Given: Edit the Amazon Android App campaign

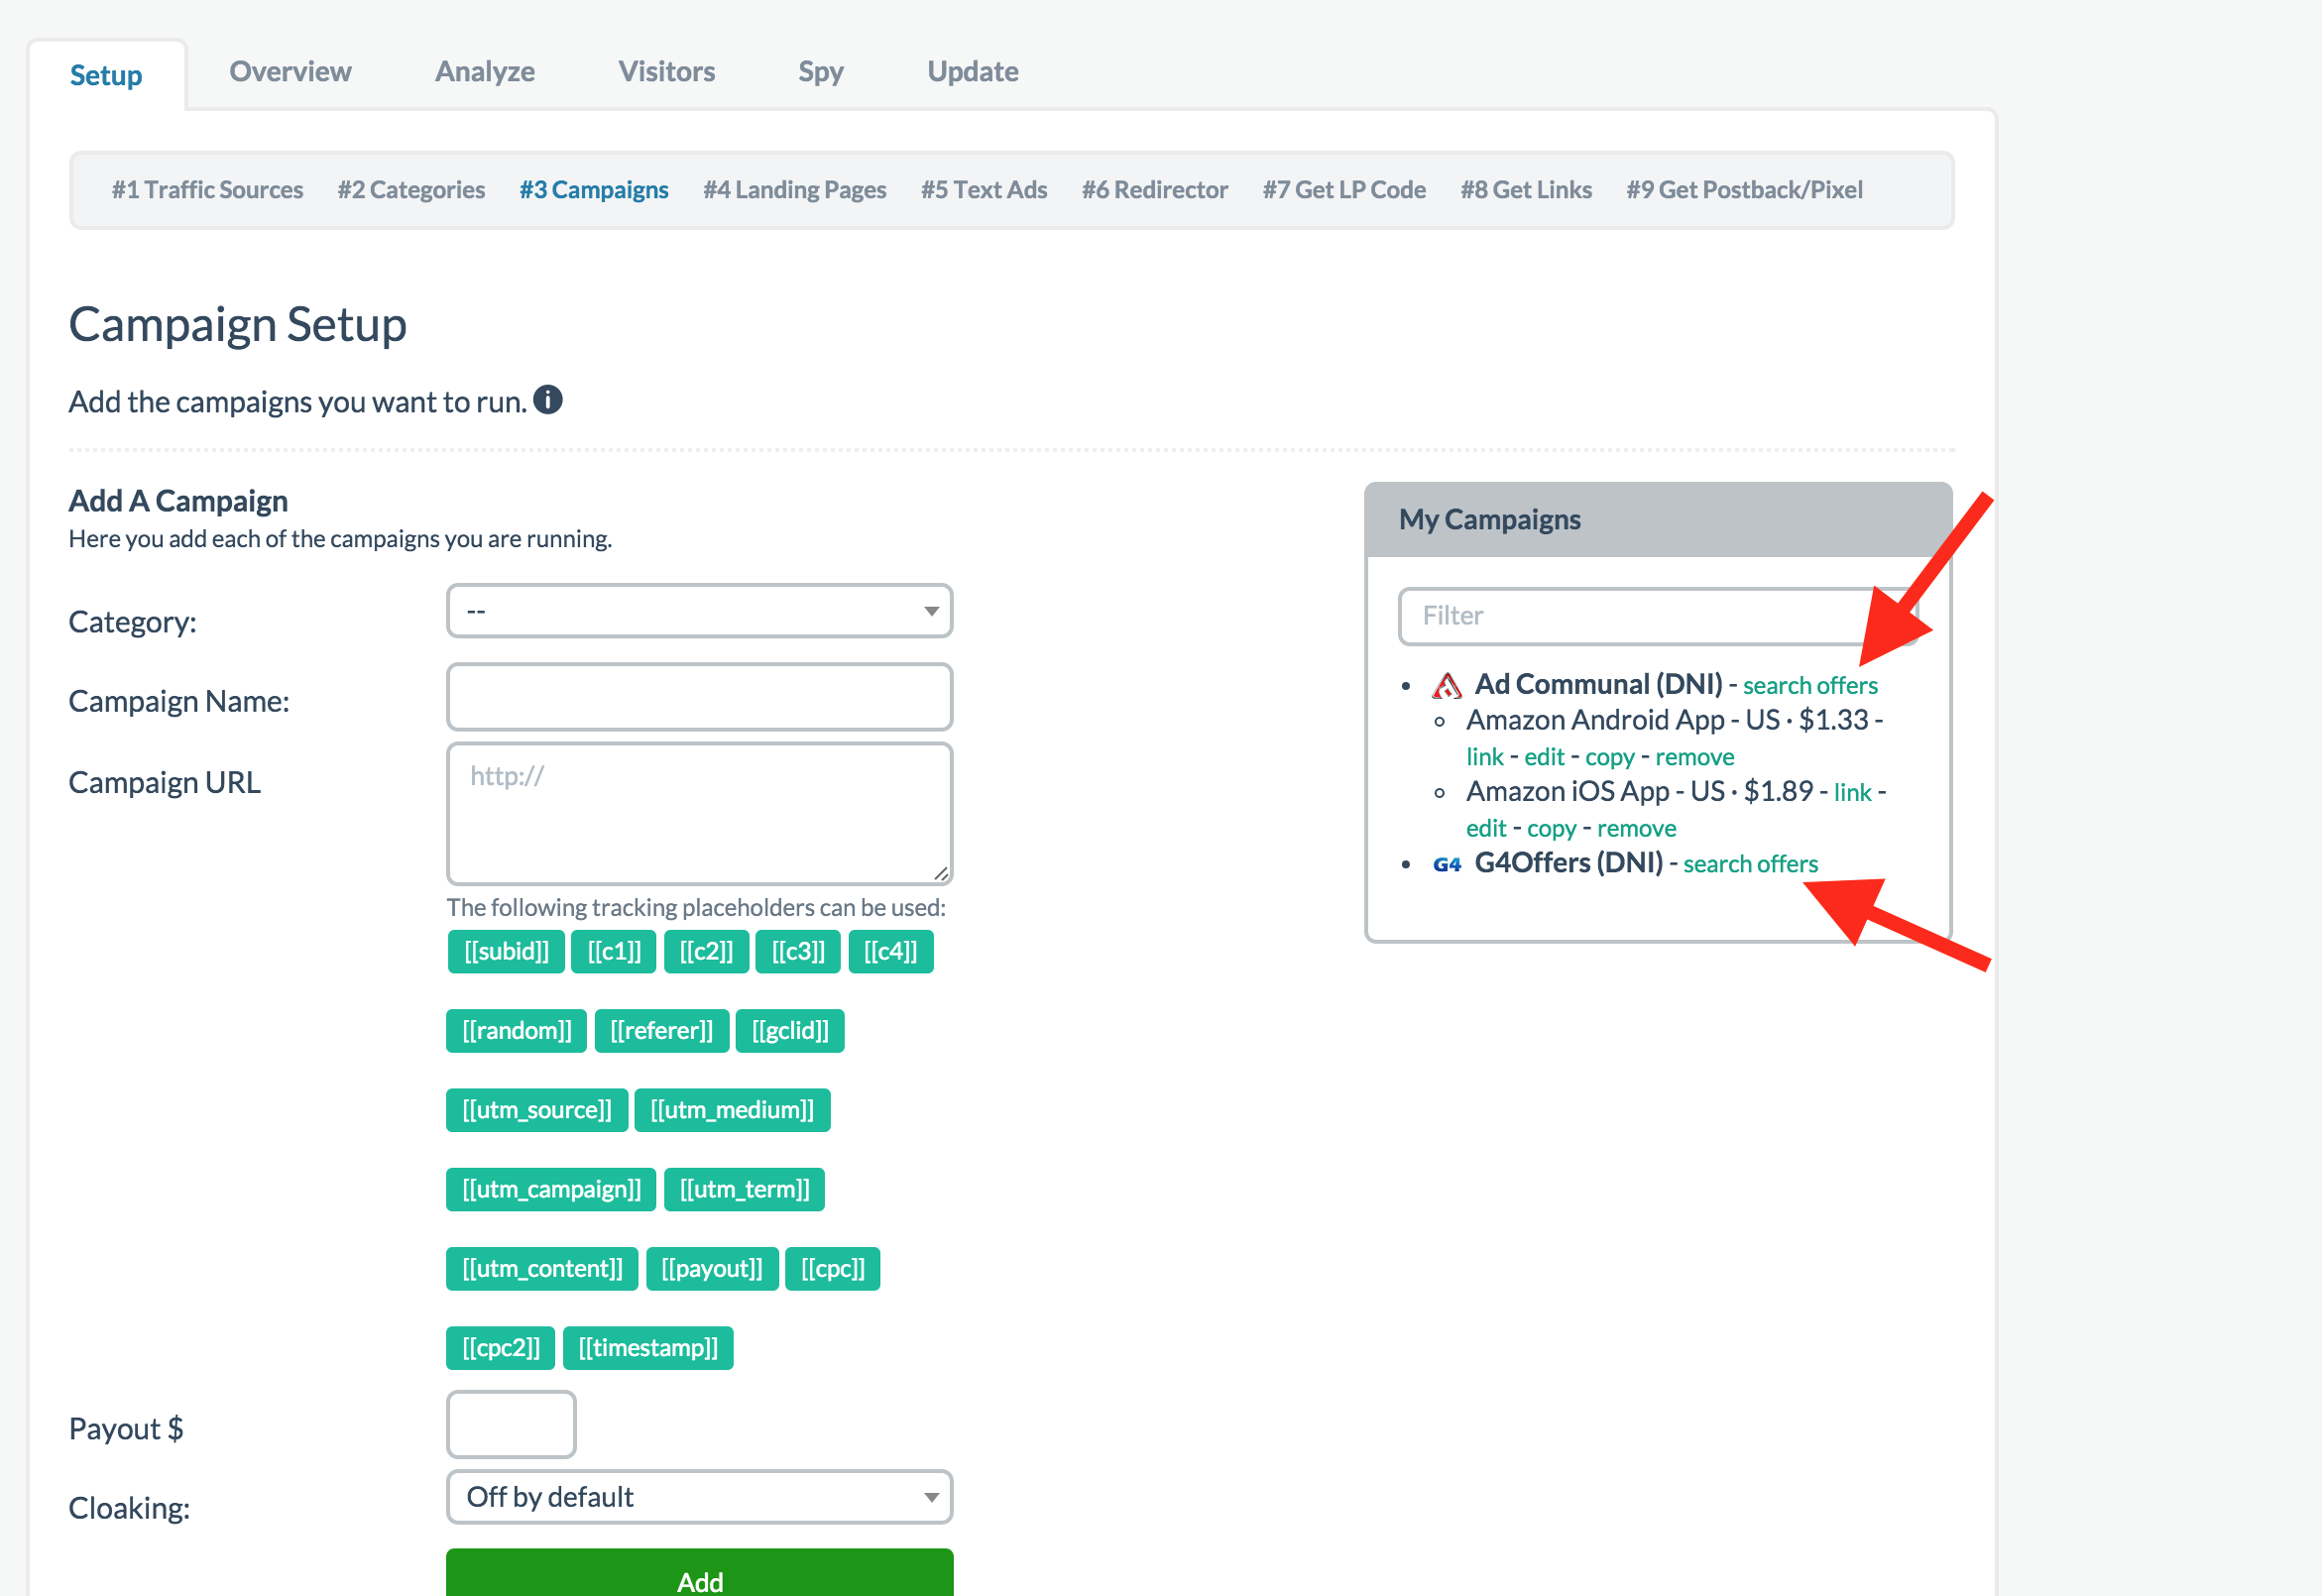Looking at the screenshot, I should point(1543,757).
